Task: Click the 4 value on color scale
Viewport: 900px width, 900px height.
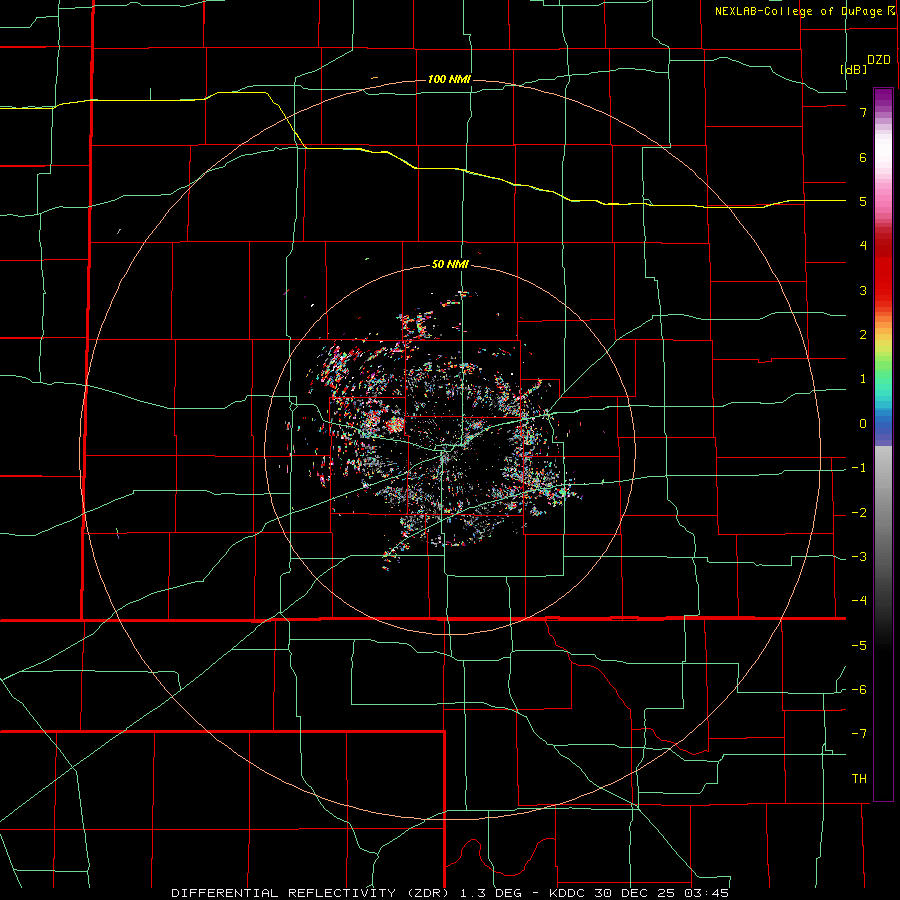Action: (x=863, y=246)
